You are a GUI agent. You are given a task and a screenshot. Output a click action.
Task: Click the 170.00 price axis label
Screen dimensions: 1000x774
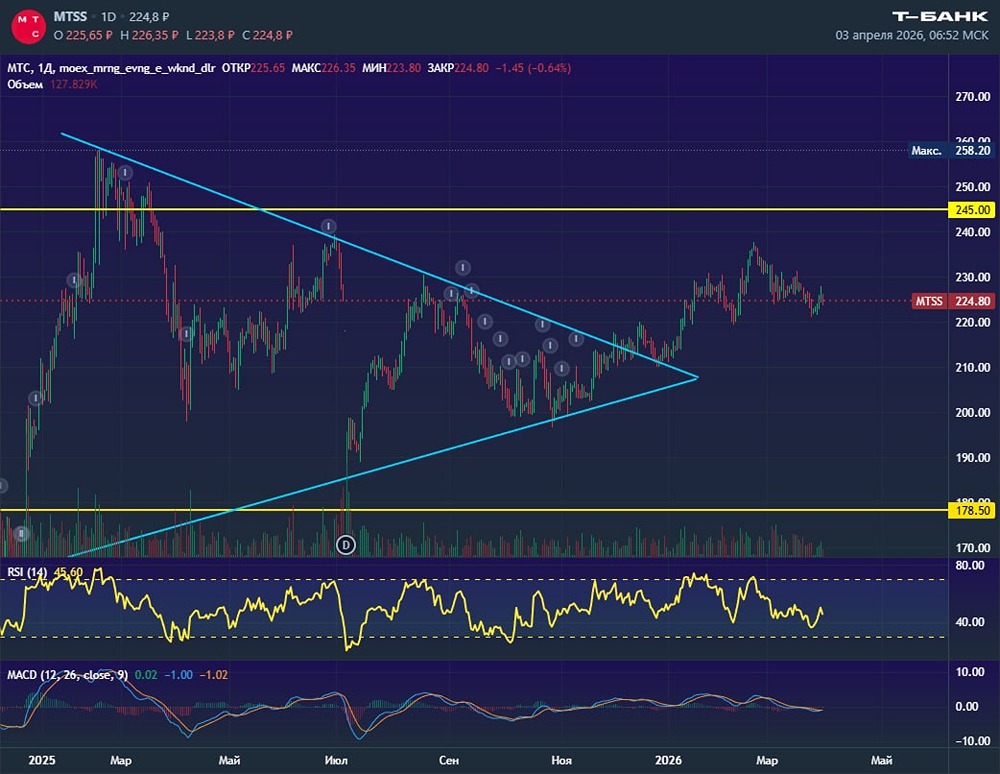973,548
